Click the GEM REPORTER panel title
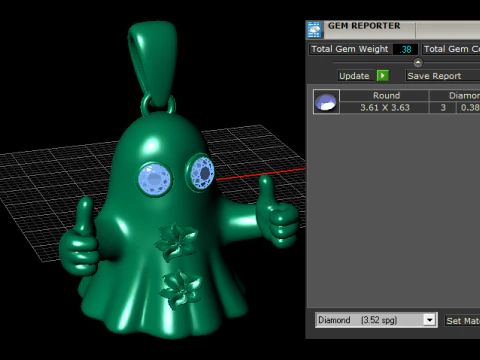This screenshot has width=480, height=360. (364, 26)
